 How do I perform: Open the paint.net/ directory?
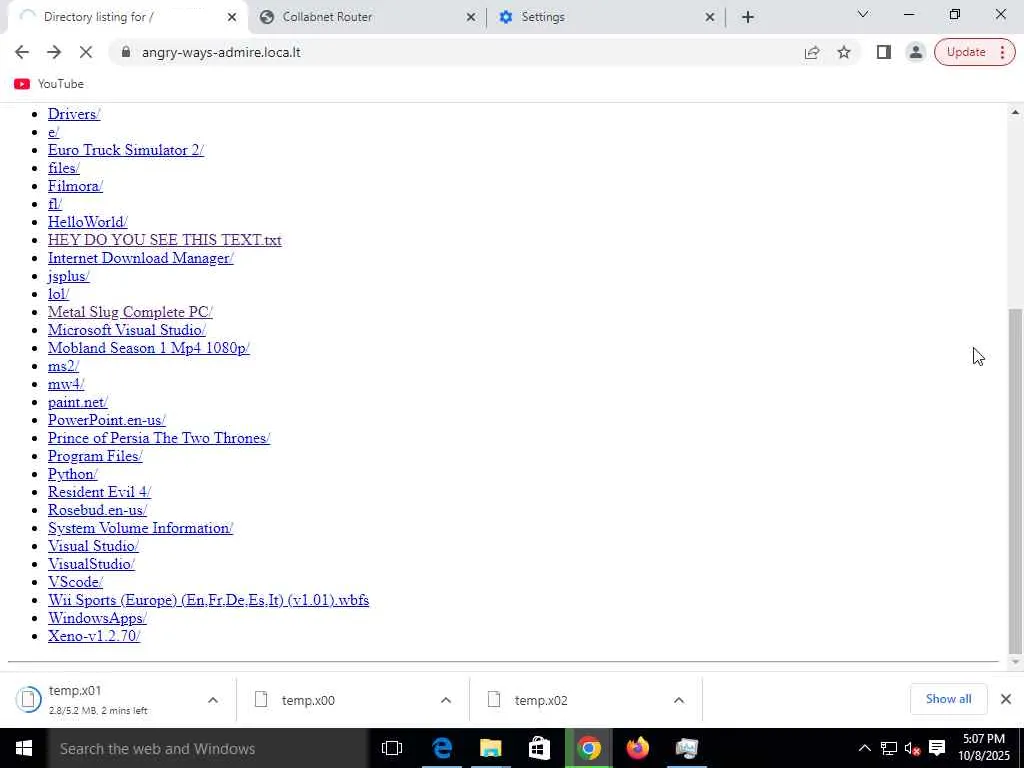tap(77, 402)
